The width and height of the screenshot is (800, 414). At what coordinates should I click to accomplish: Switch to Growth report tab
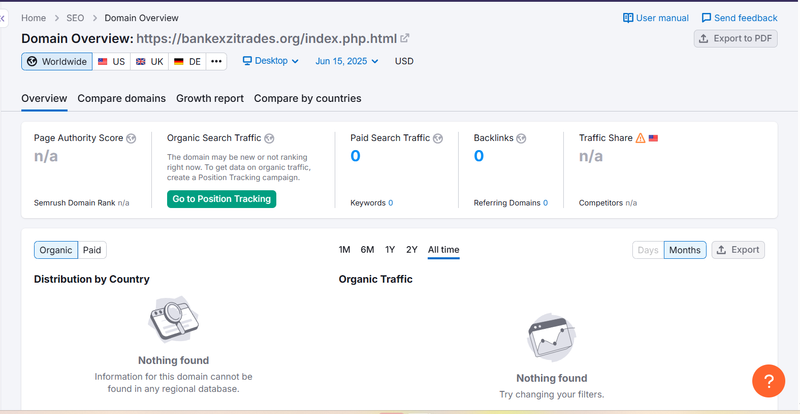pos(210,98)
